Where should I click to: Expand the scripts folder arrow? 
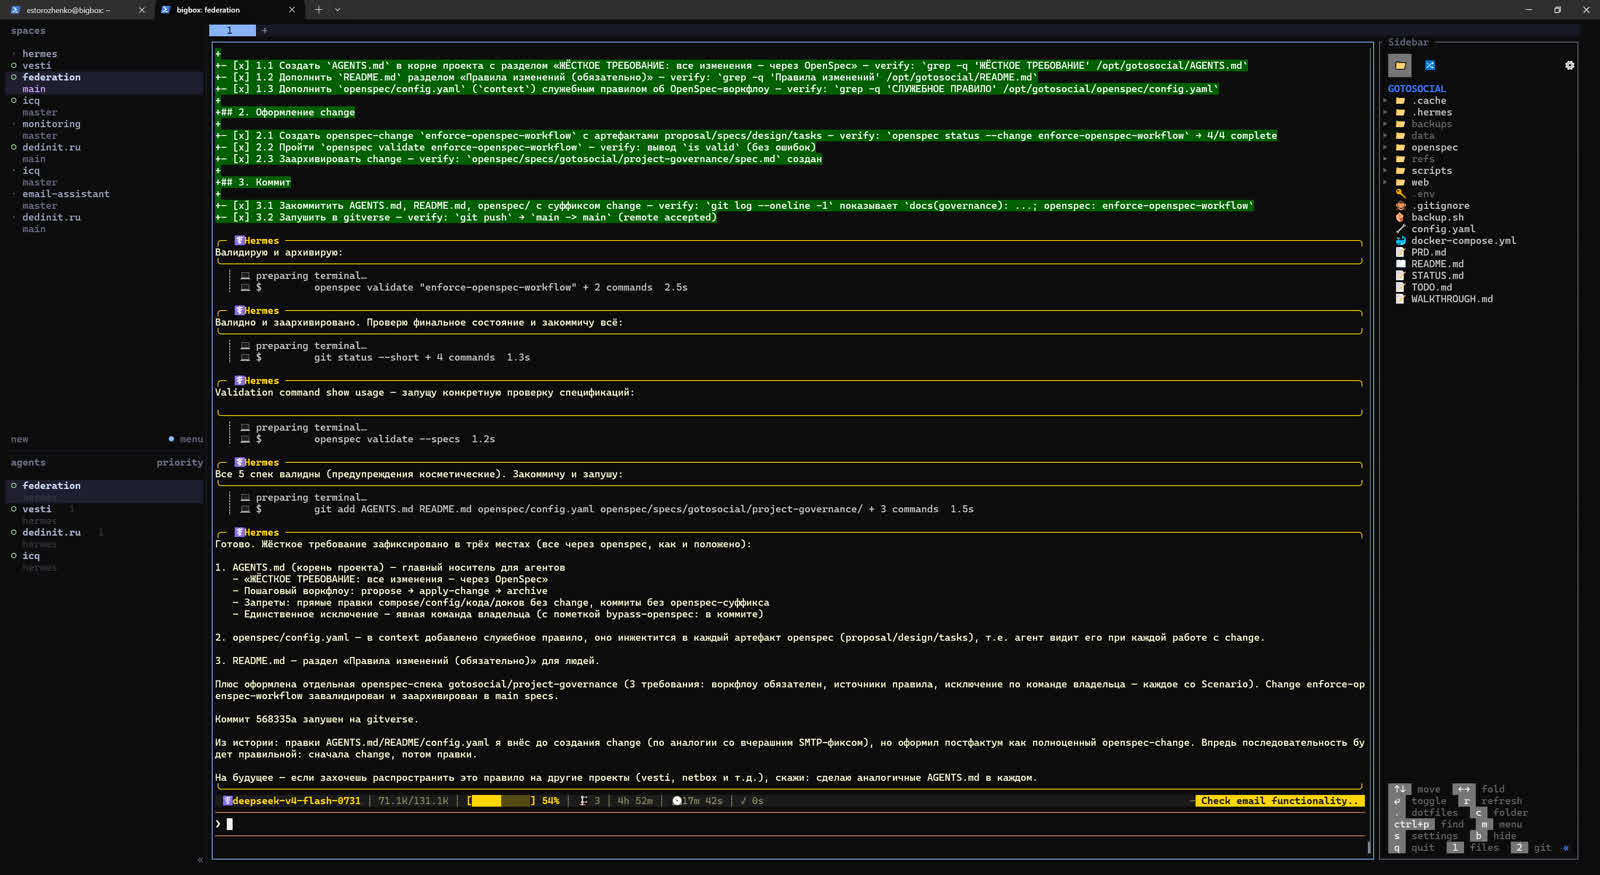pos(1386,171)
